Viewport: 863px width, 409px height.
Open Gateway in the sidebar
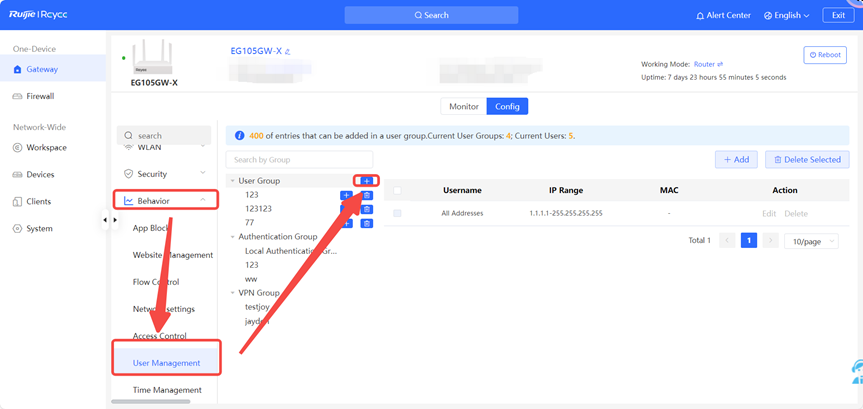tap(53, 69)
